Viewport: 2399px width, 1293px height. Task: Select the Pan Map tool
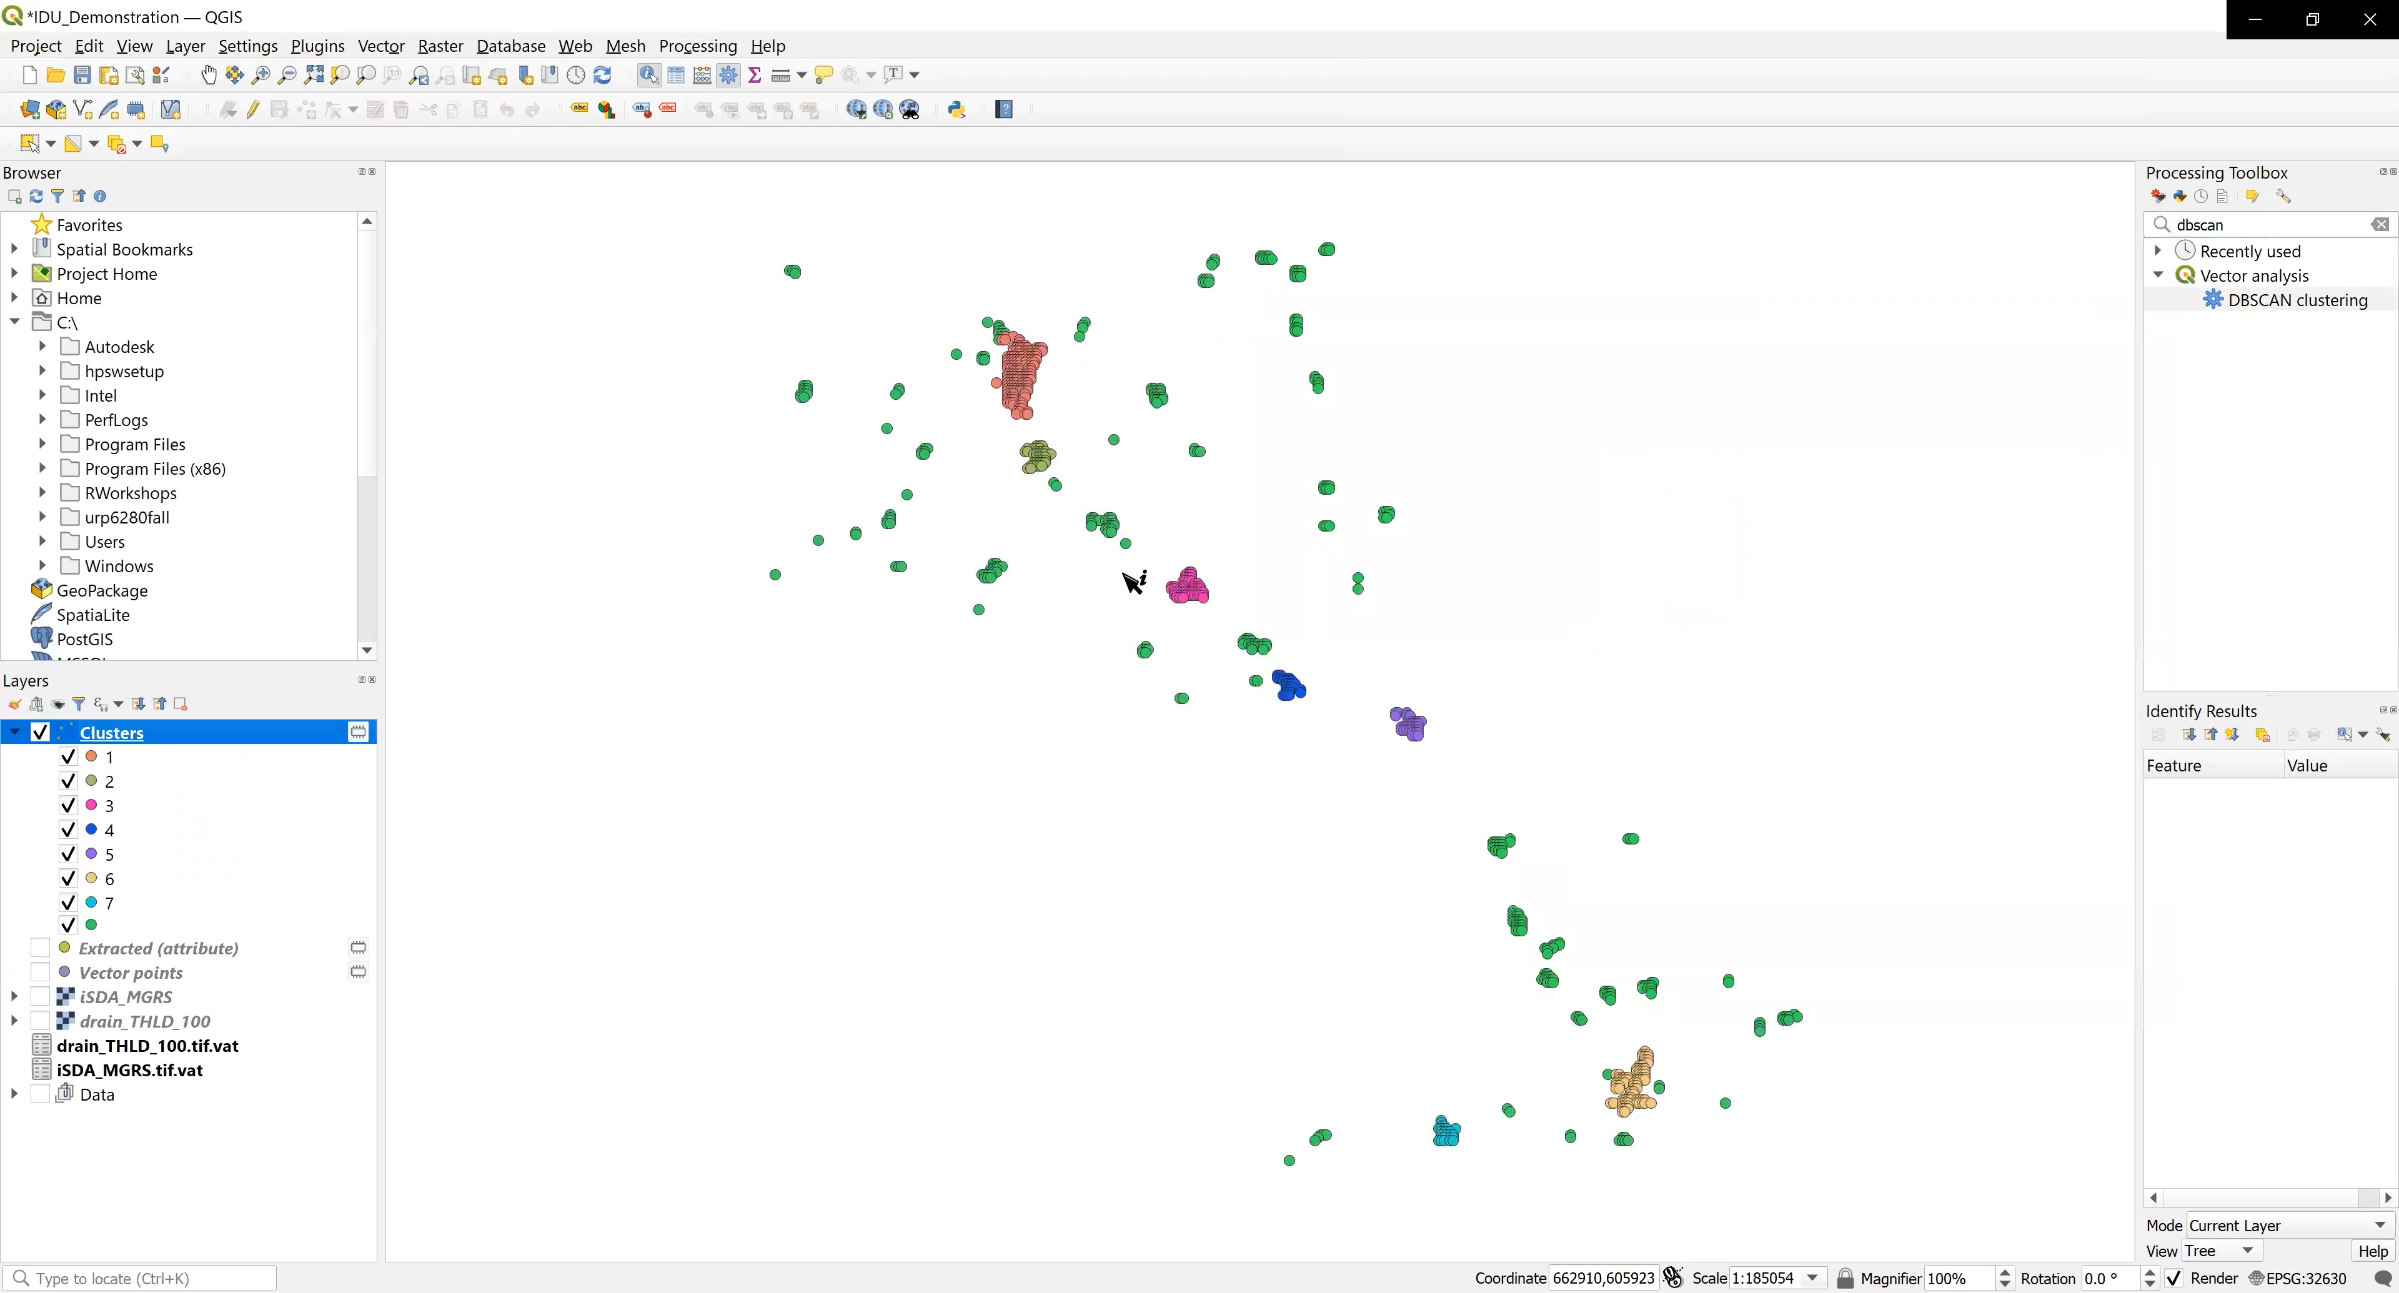click(208, 75)
